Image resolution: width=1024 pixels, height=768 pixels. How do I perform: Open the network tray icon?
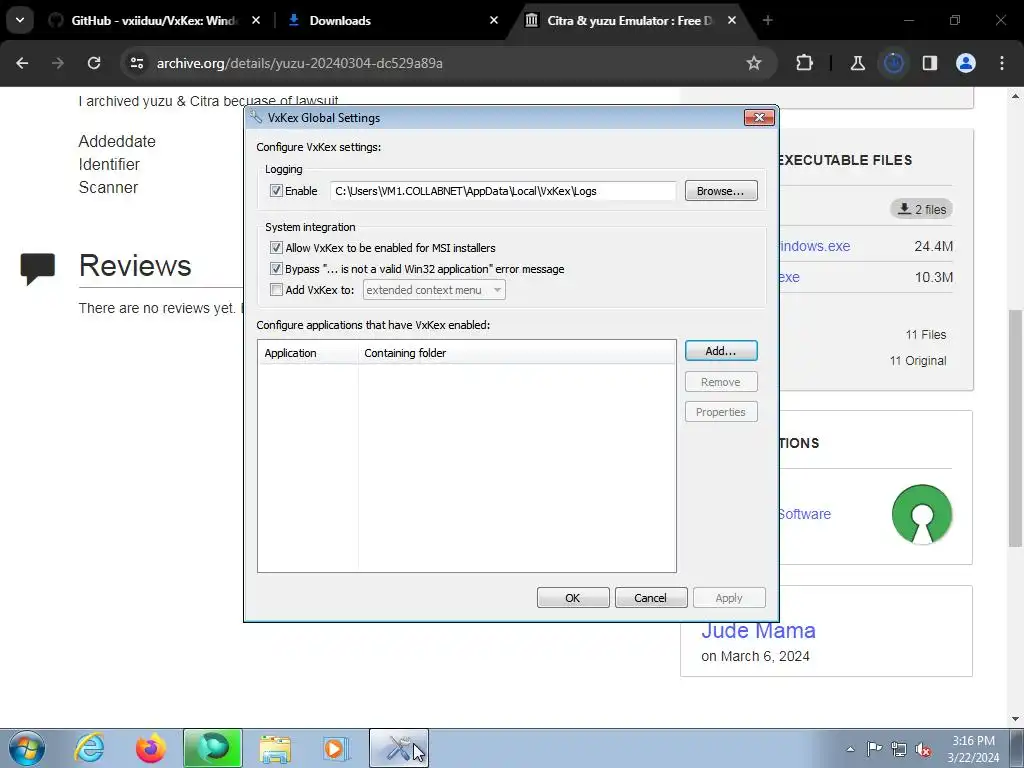[x=899, y=748]
